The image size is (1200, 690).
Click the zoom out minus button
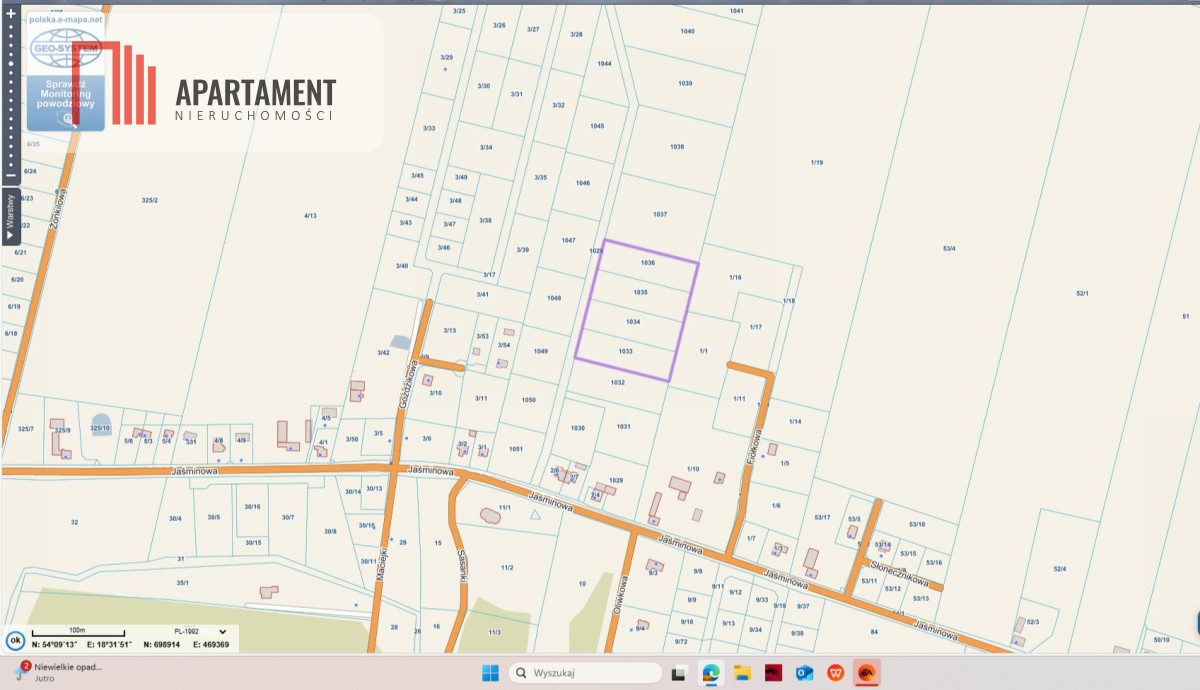click(x=11, y=176)
